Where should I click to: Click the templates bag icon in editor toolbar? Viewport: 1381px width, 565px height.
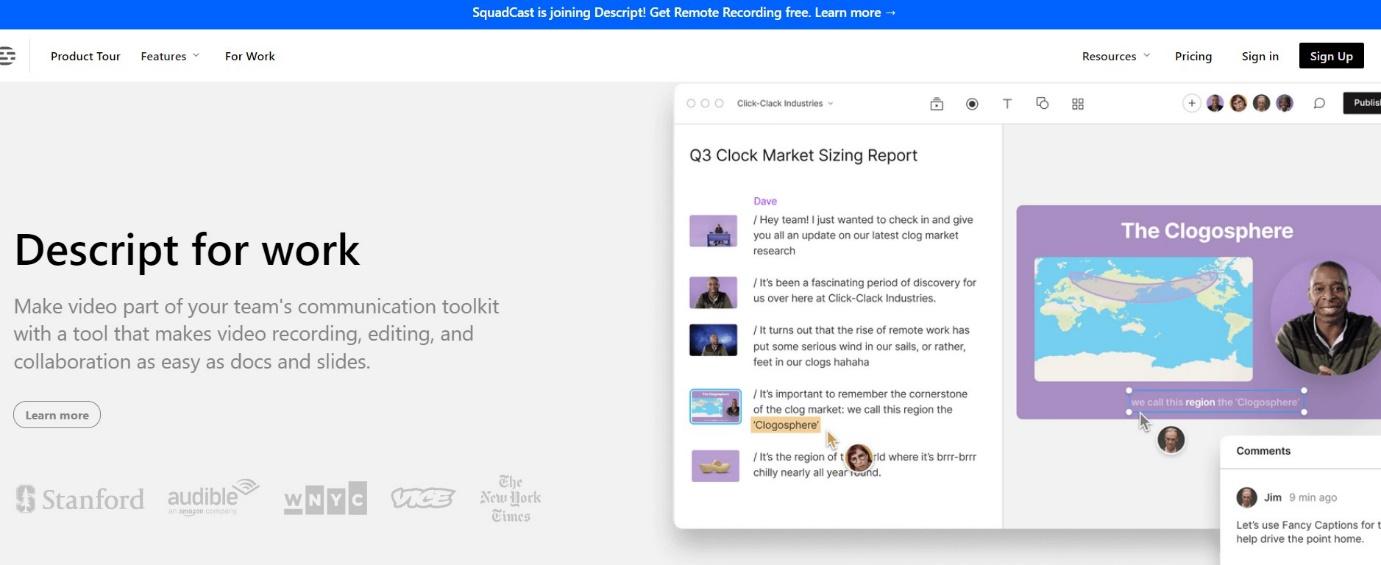tap(937, 104)
